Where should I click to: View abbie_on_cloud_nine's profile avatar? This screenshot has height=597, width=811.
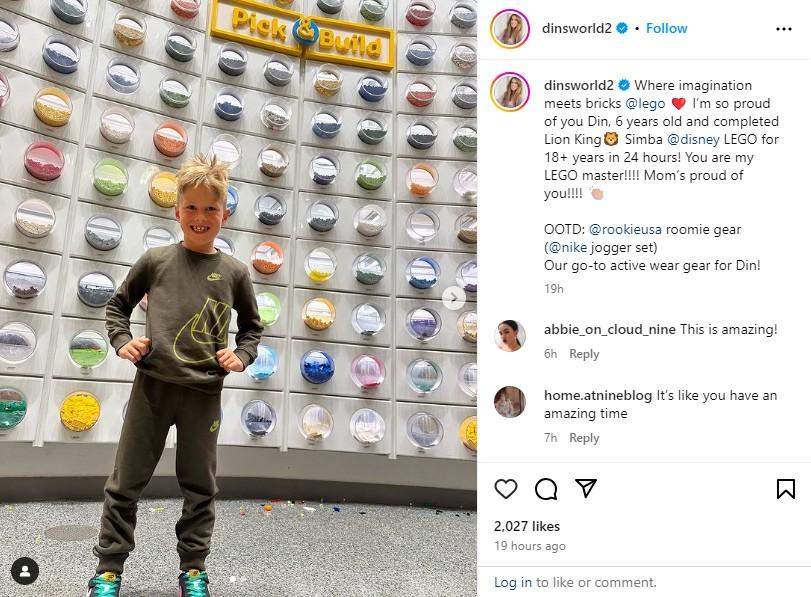[x=510, y=336]
